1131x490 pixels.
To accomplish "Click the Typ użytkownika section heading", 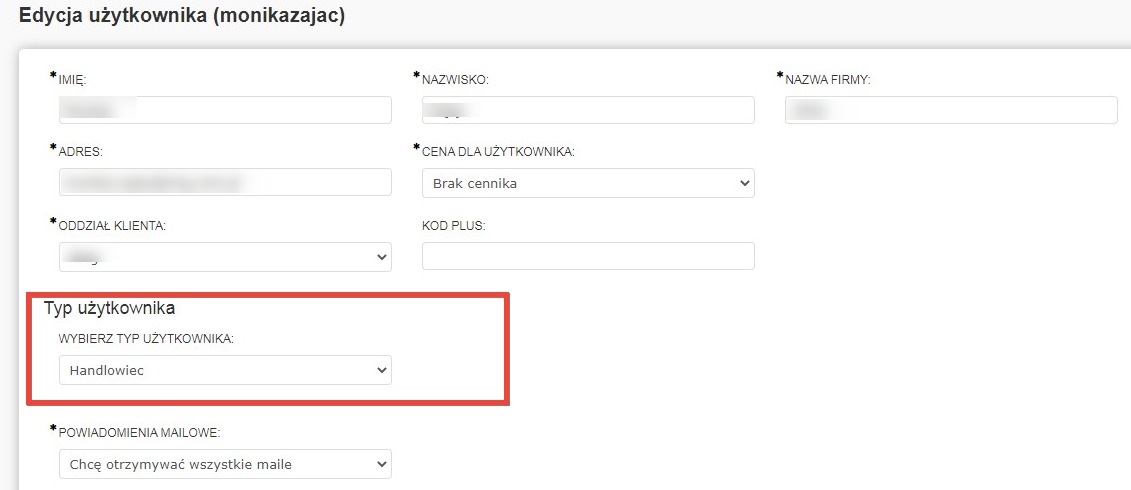I will point(110,308).
